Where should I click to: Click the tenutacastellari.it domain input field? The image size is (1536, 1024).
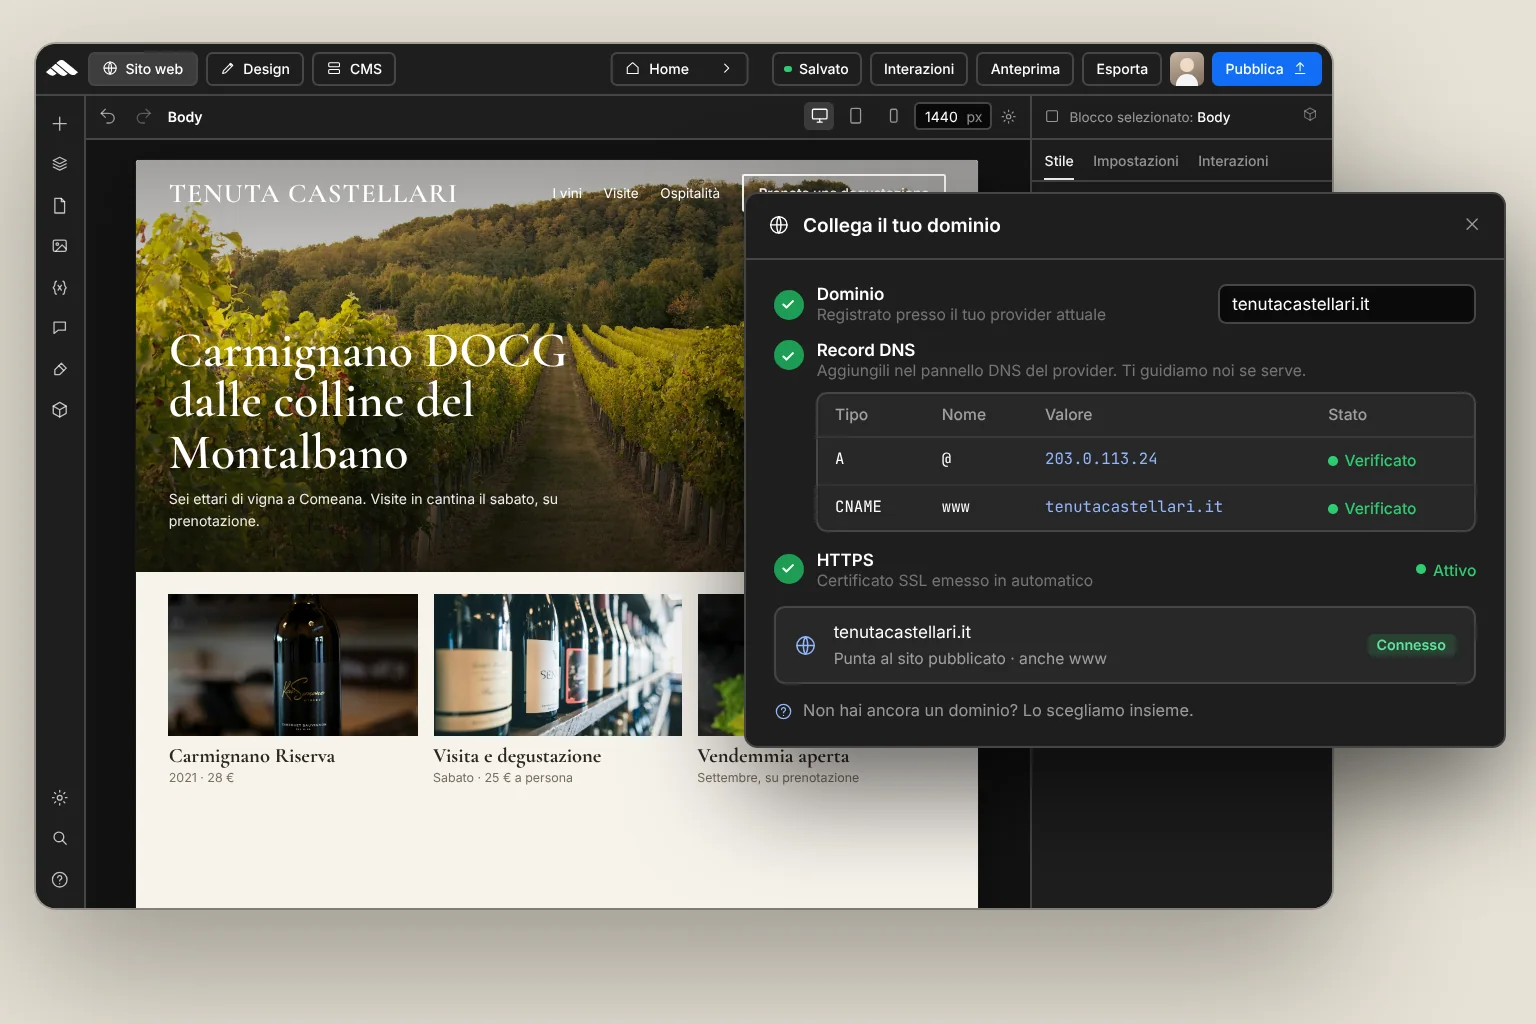click(1346, 304)
